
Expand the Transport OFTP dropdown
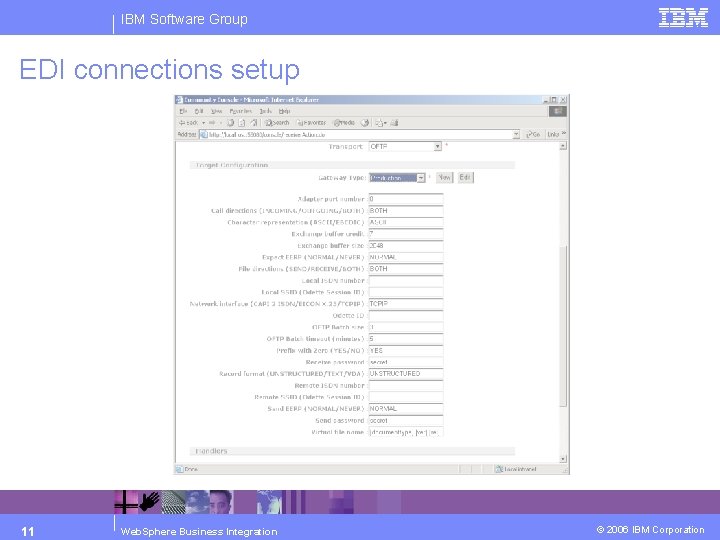click(438, 146)
